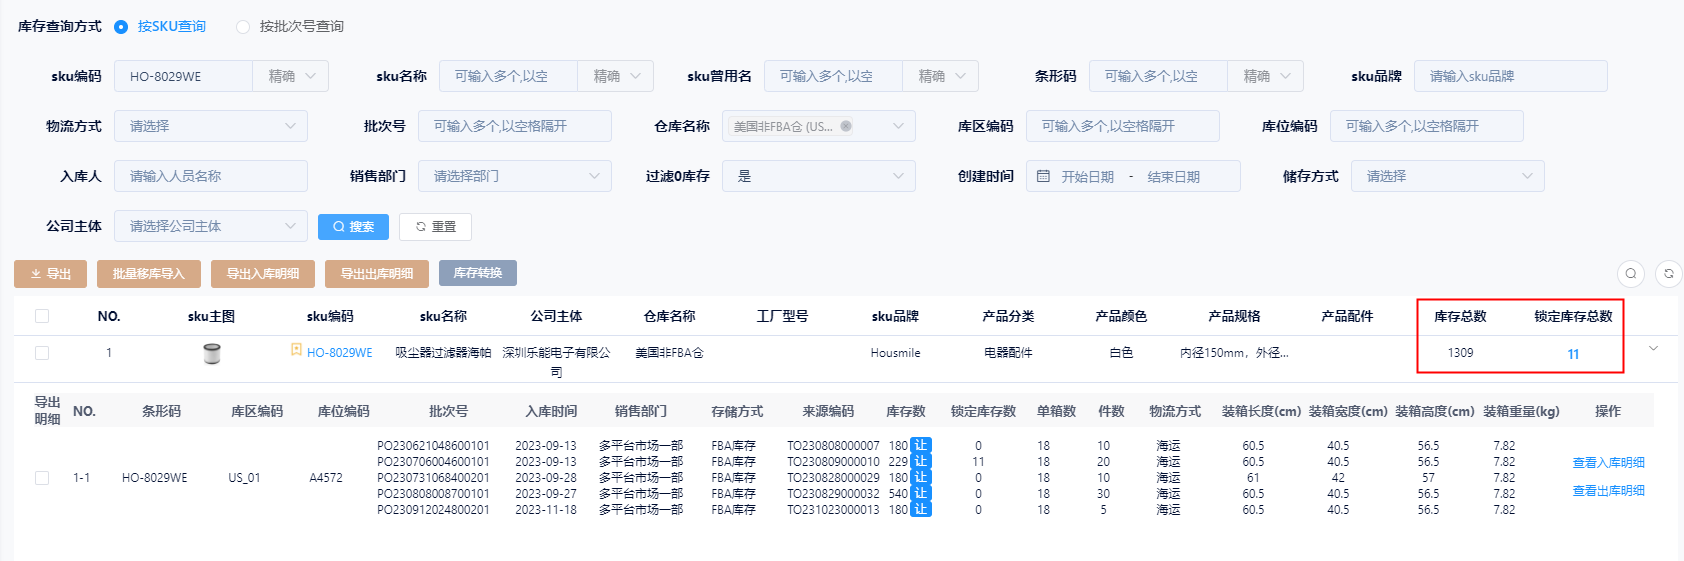
Task: Click the 让 badge for batch PO230731068400201
Action: [921, 477]
